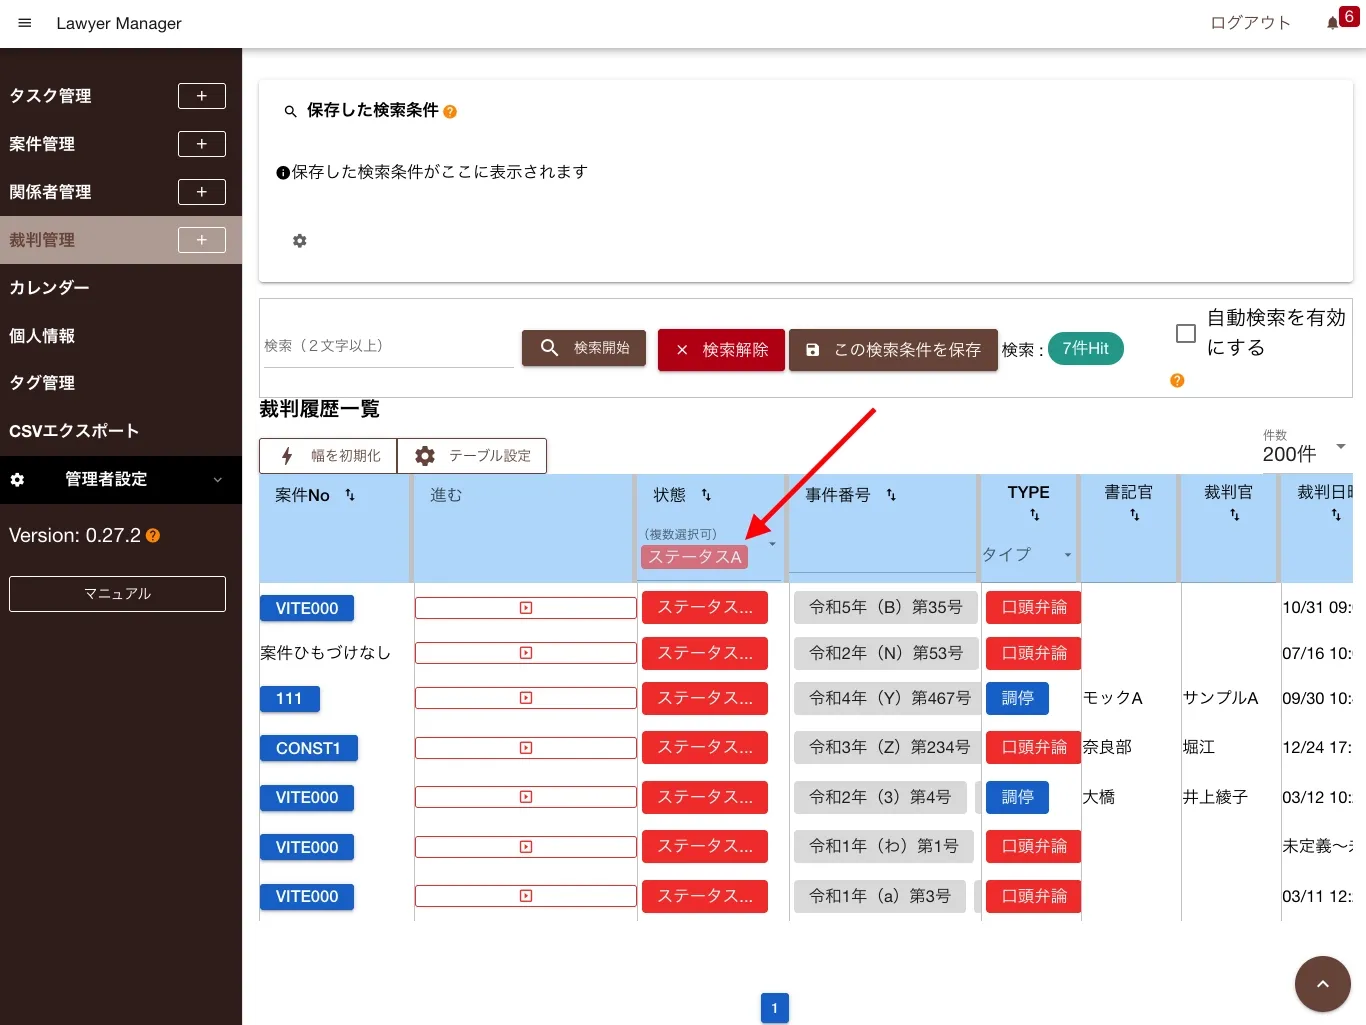The width and height of the screenshot is (1366, 1025).
Task: Open the マニュアル button
Action: coord(117,594)
